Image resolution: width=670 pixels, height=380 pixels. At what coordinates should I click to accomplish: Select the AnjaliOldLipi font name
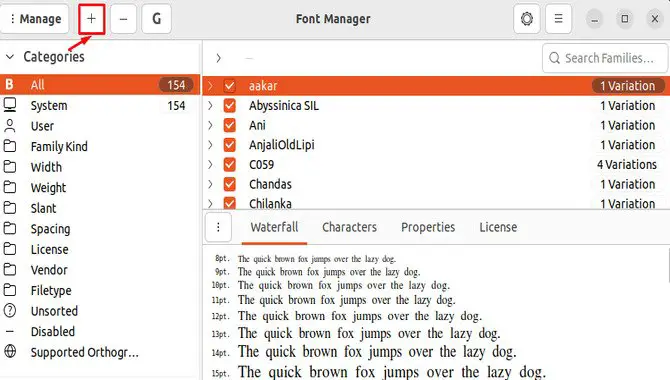click(282, 145)
